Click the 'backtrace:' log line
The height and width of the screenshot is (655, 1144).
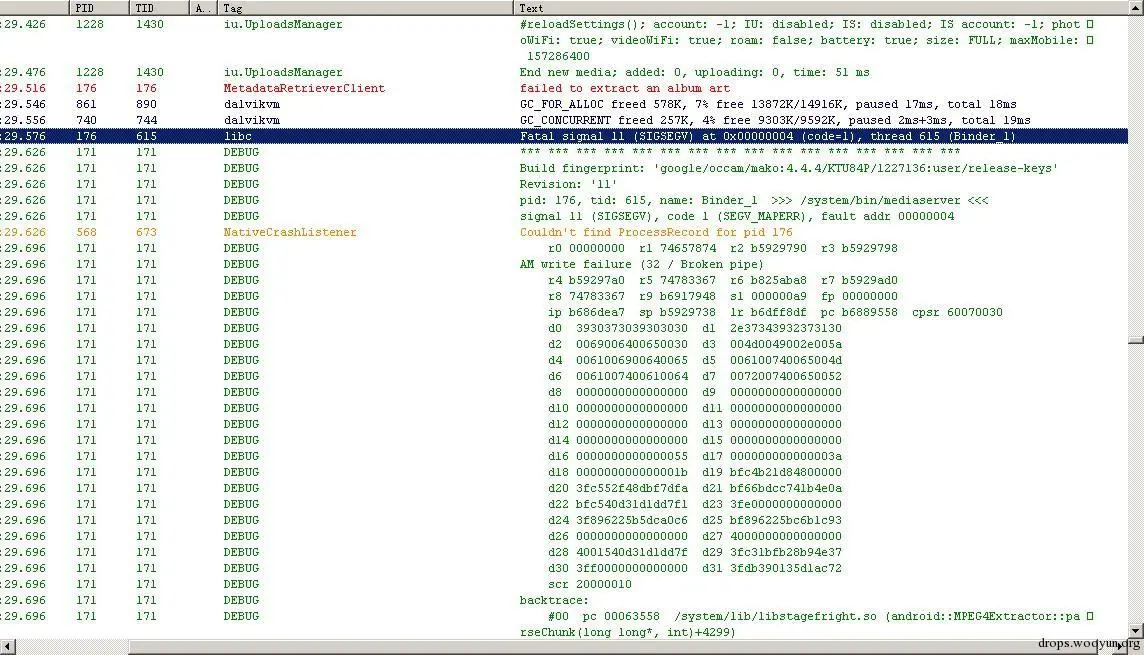[554, 601]
